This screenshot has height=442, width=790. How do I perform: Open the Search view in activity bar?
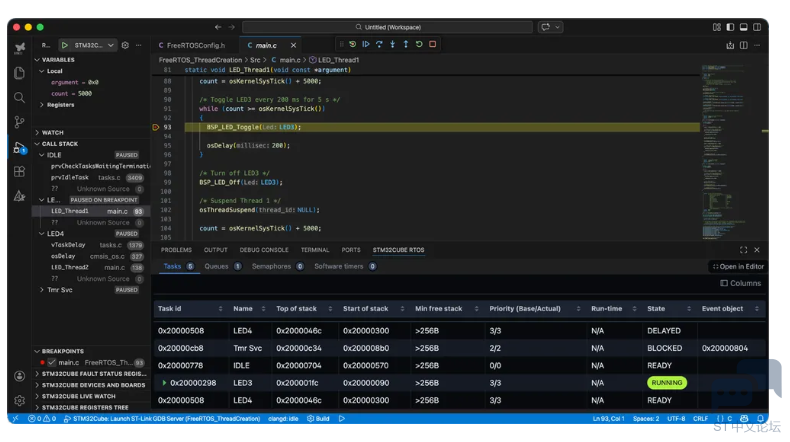[x=19, y=98]
